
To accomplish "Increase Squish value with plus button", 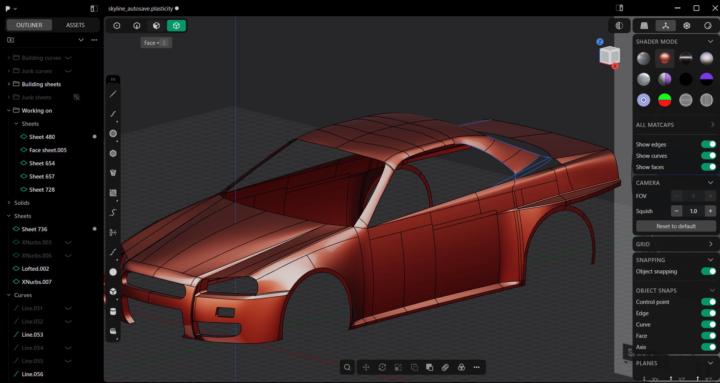I will click(710, 211).
